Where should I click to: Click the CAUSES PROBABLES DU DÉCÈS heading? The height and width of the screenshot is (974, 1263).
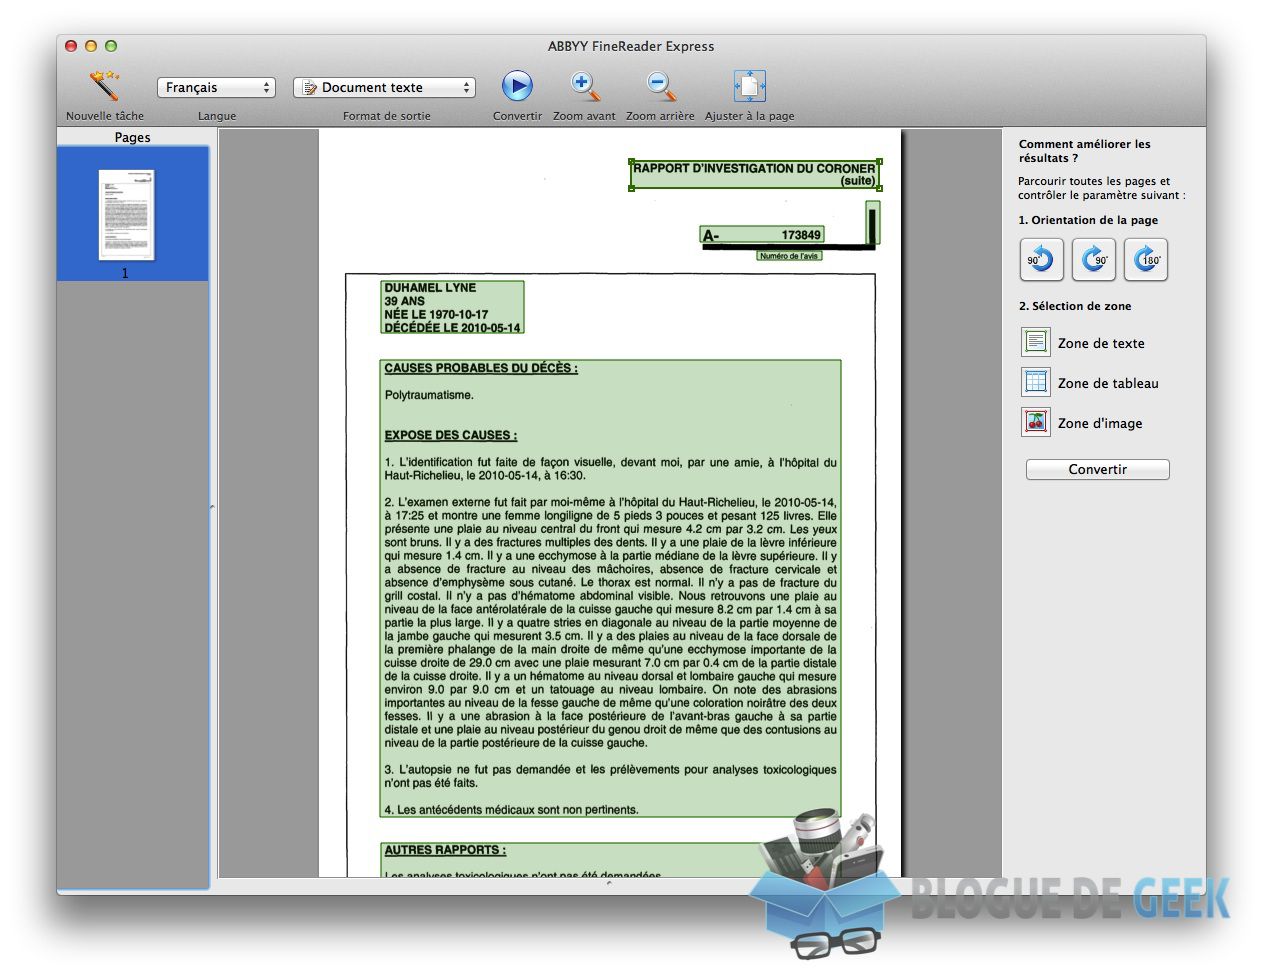pyautogui.click(x=481, y=368)
